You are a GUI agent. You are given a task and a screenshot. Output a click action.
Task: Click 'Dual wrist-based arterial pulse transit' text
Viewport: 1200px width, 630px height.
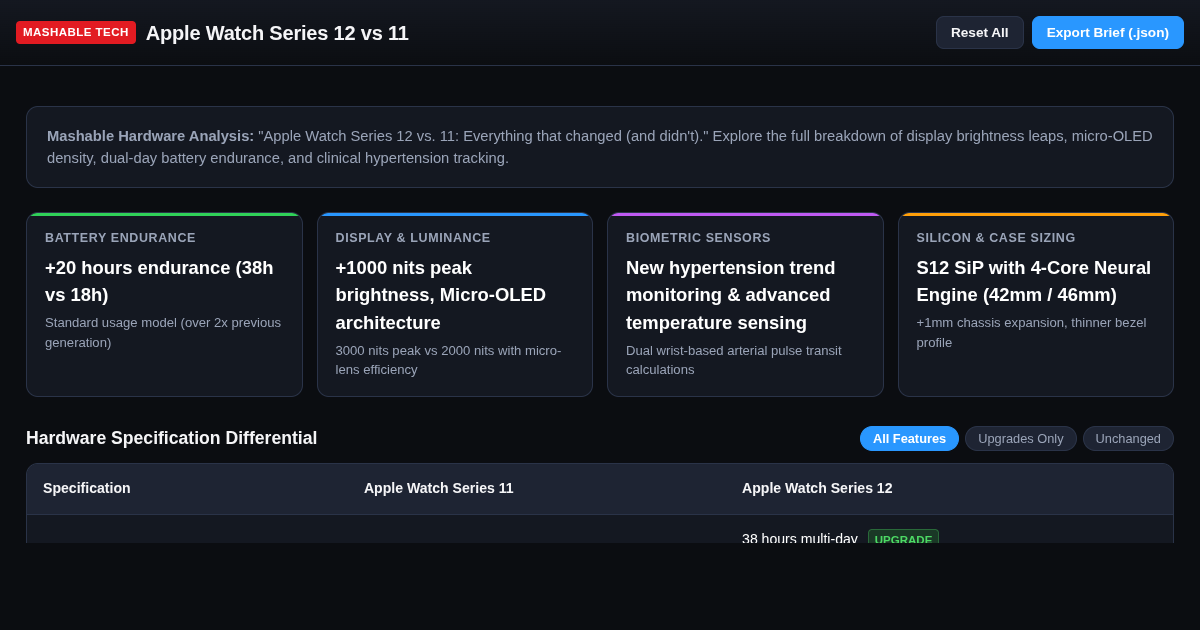point(734,360)
